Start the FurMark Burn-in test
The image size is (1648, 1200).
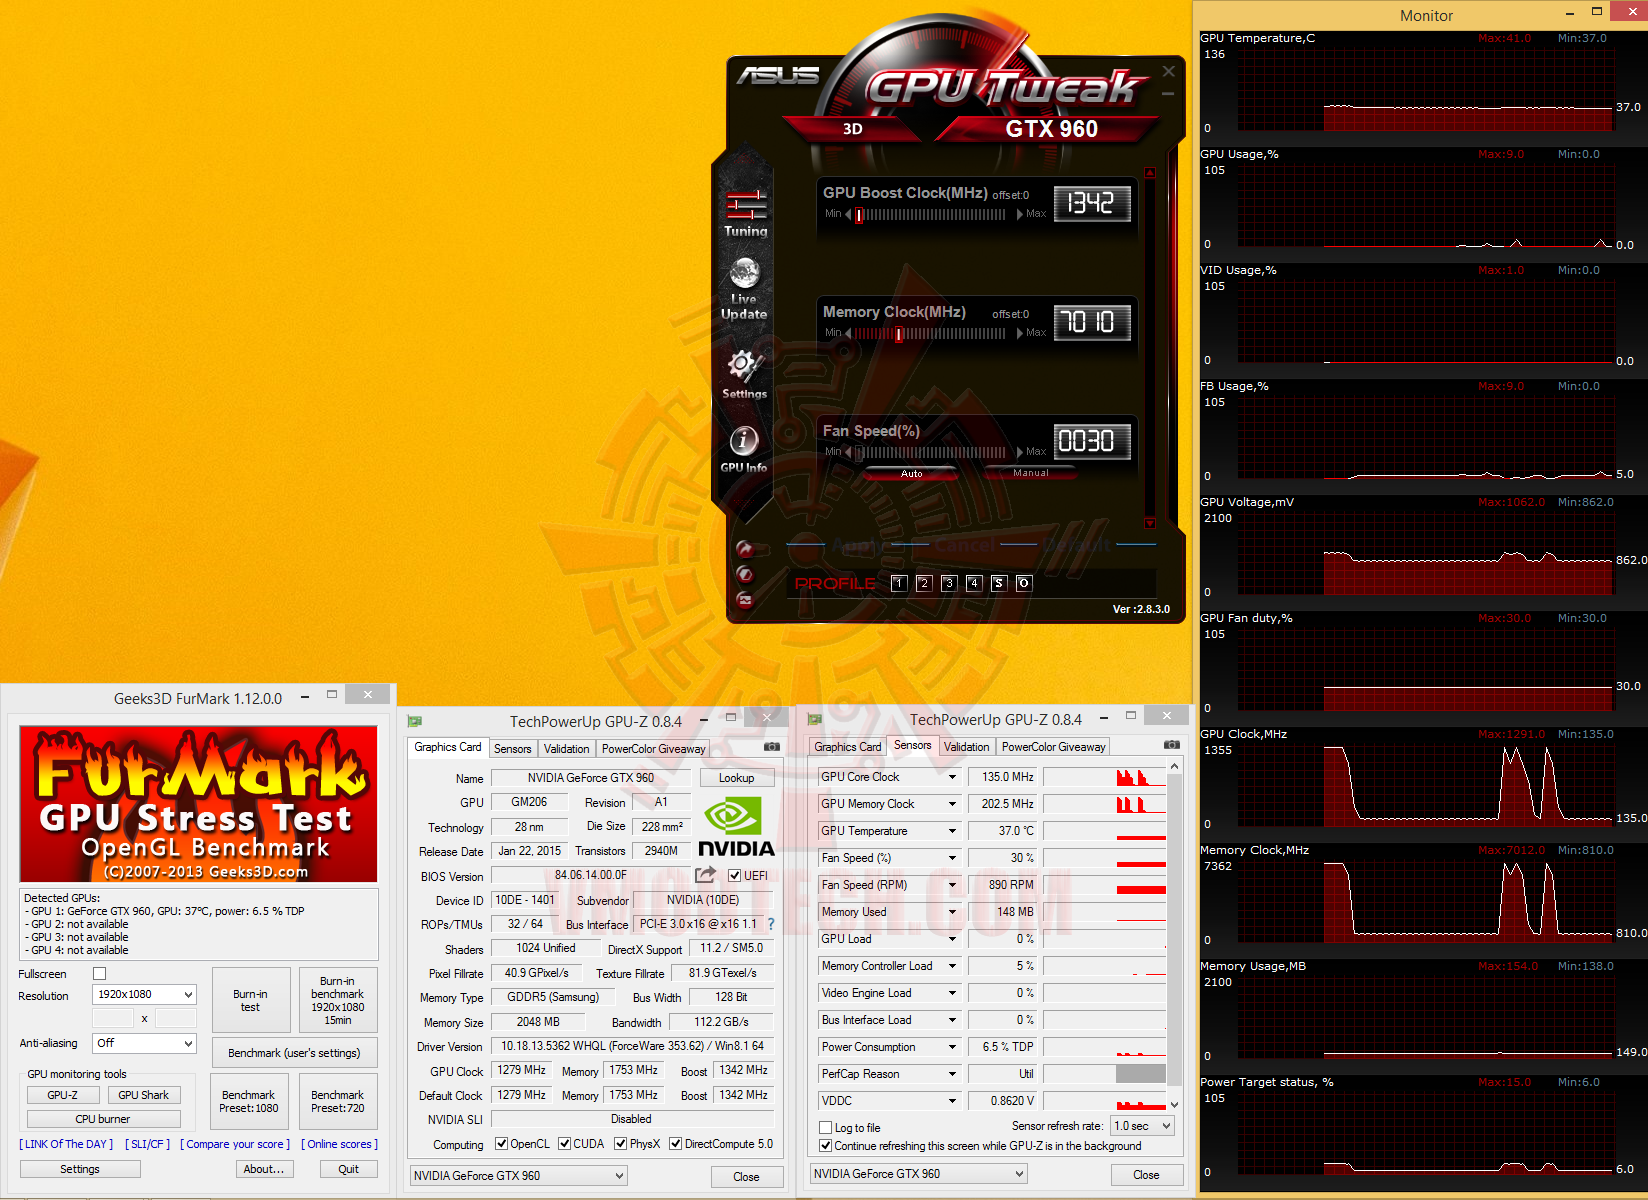(251, 1000)
